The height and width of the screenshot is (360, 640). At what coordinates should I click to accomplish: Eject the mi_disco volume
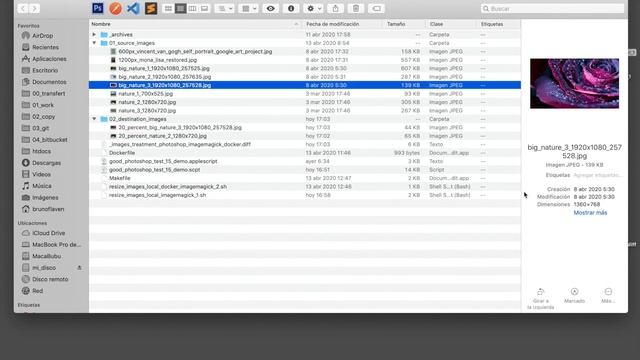(x=80, y=268)
